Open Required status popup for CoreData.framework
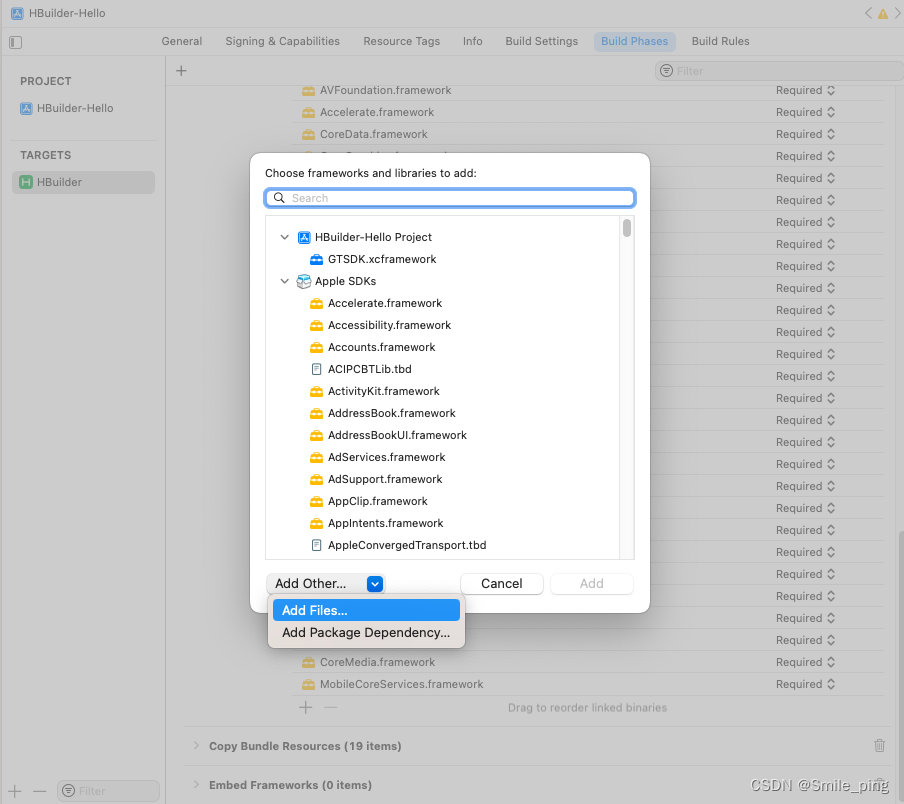Viewport: 904px width, 804px height. [x=805, y=134]
